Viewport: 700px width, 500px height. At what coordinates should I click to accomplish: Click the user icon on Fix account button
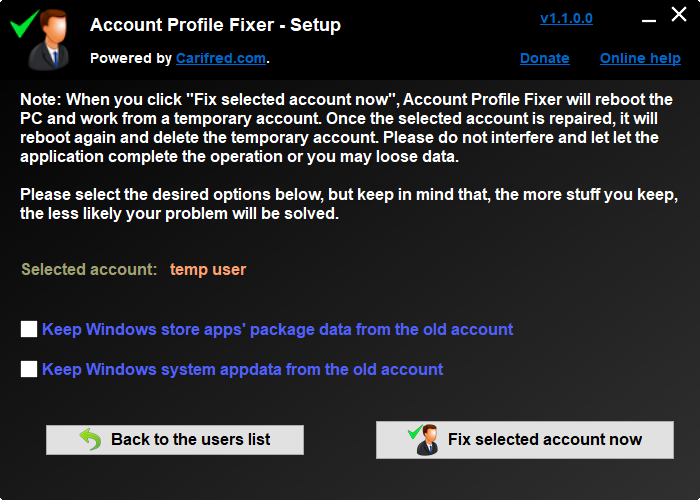pyautogui.click(x=424, y=439)
